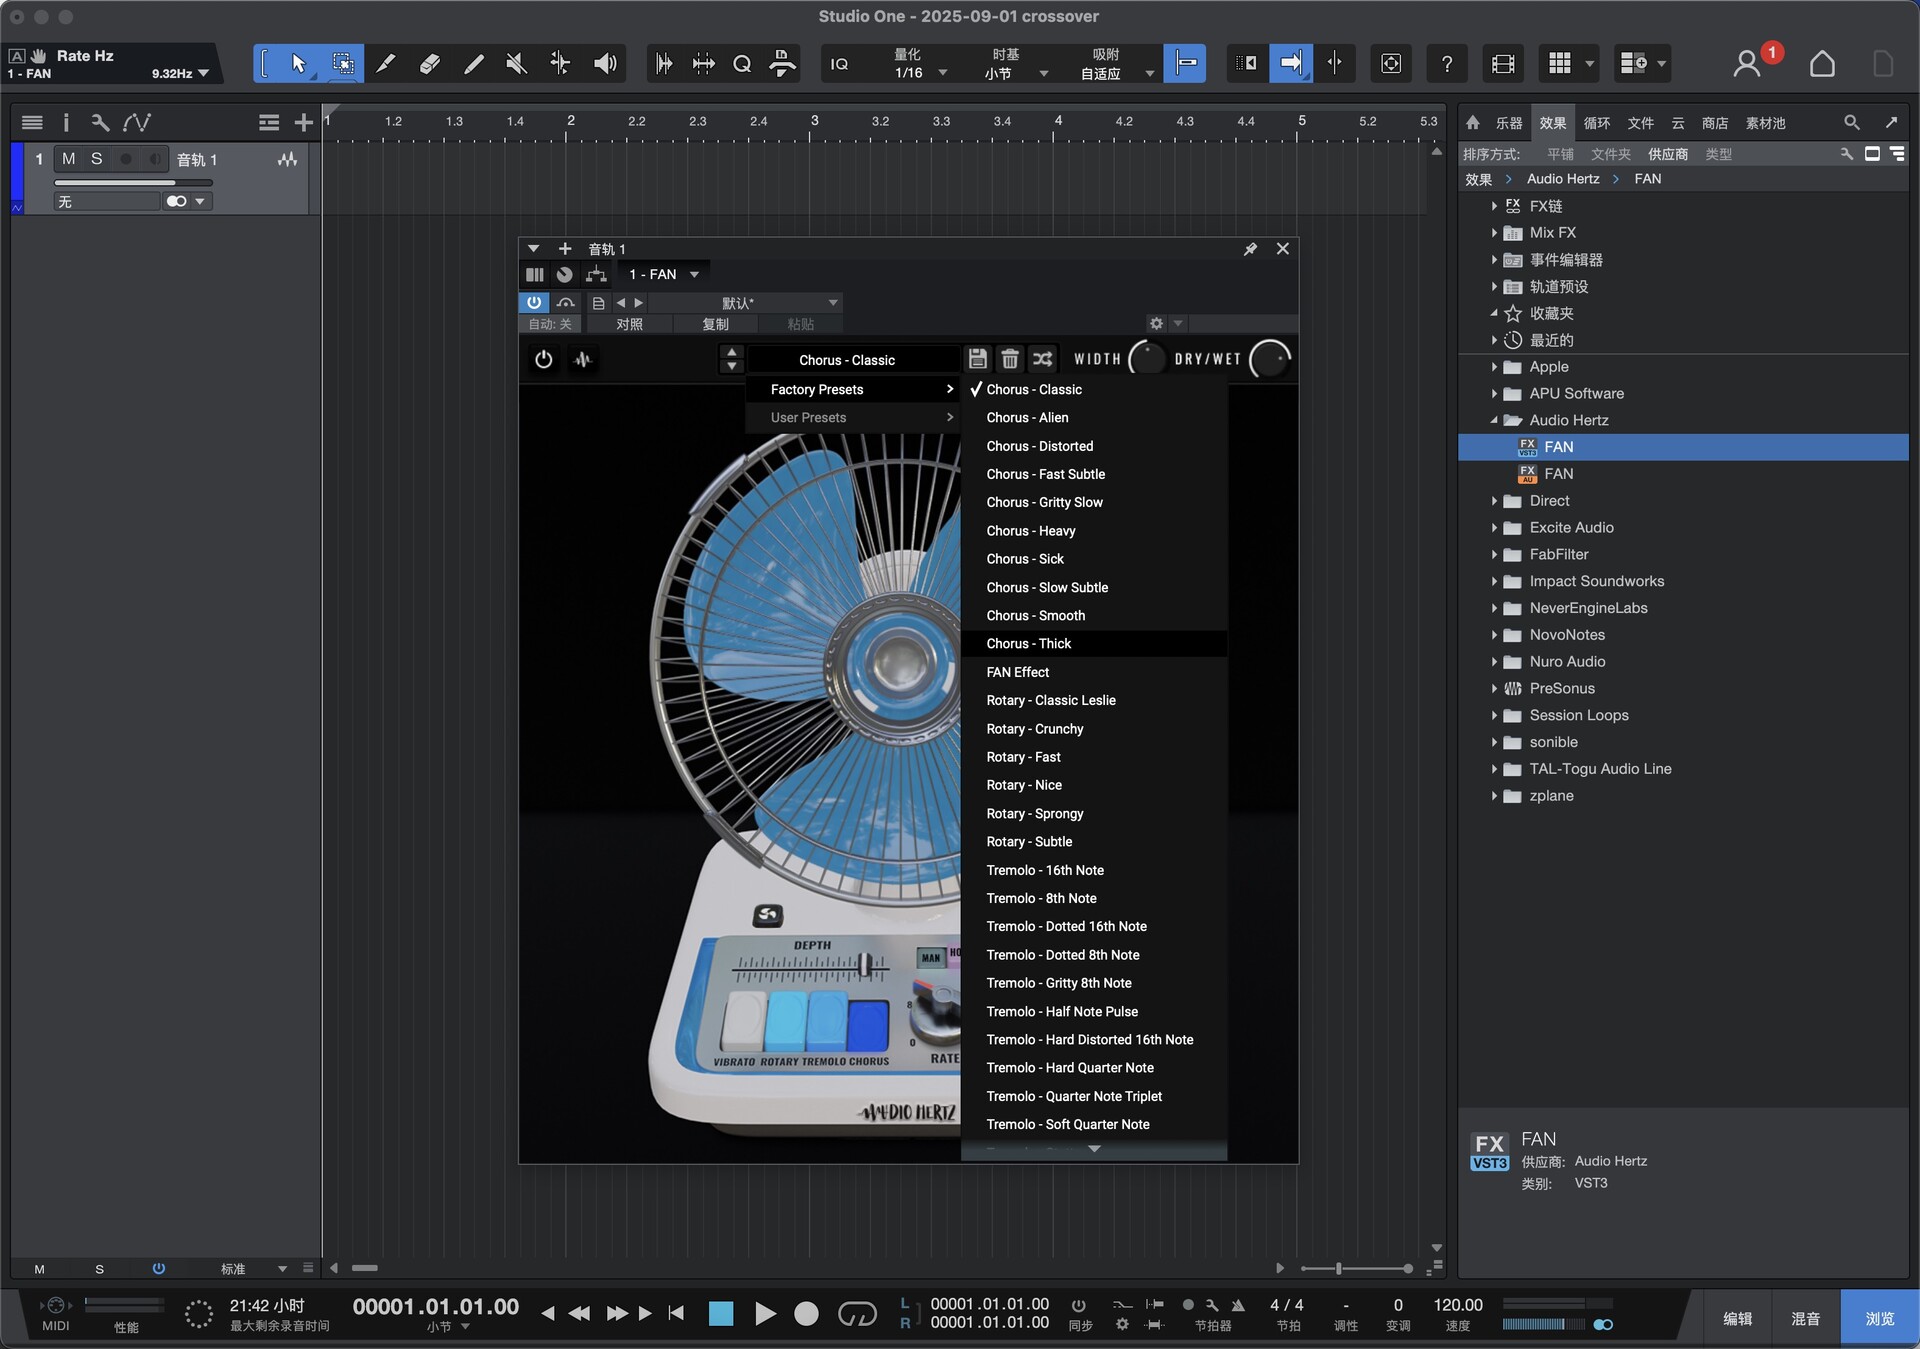Select the Eraser tool
The height and width of the screenshot is (1349, 1920).
coord(429,64)
